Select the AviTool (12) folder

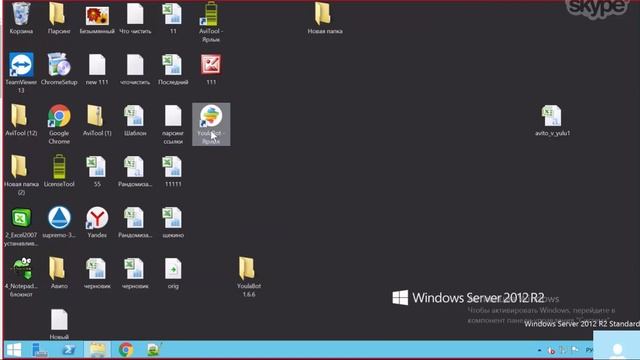[21, 120]
